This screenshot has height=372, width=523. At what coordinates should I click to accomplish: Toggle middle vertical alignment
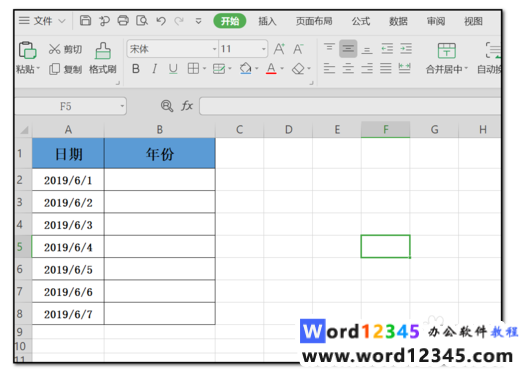click(x=348, y=49)
